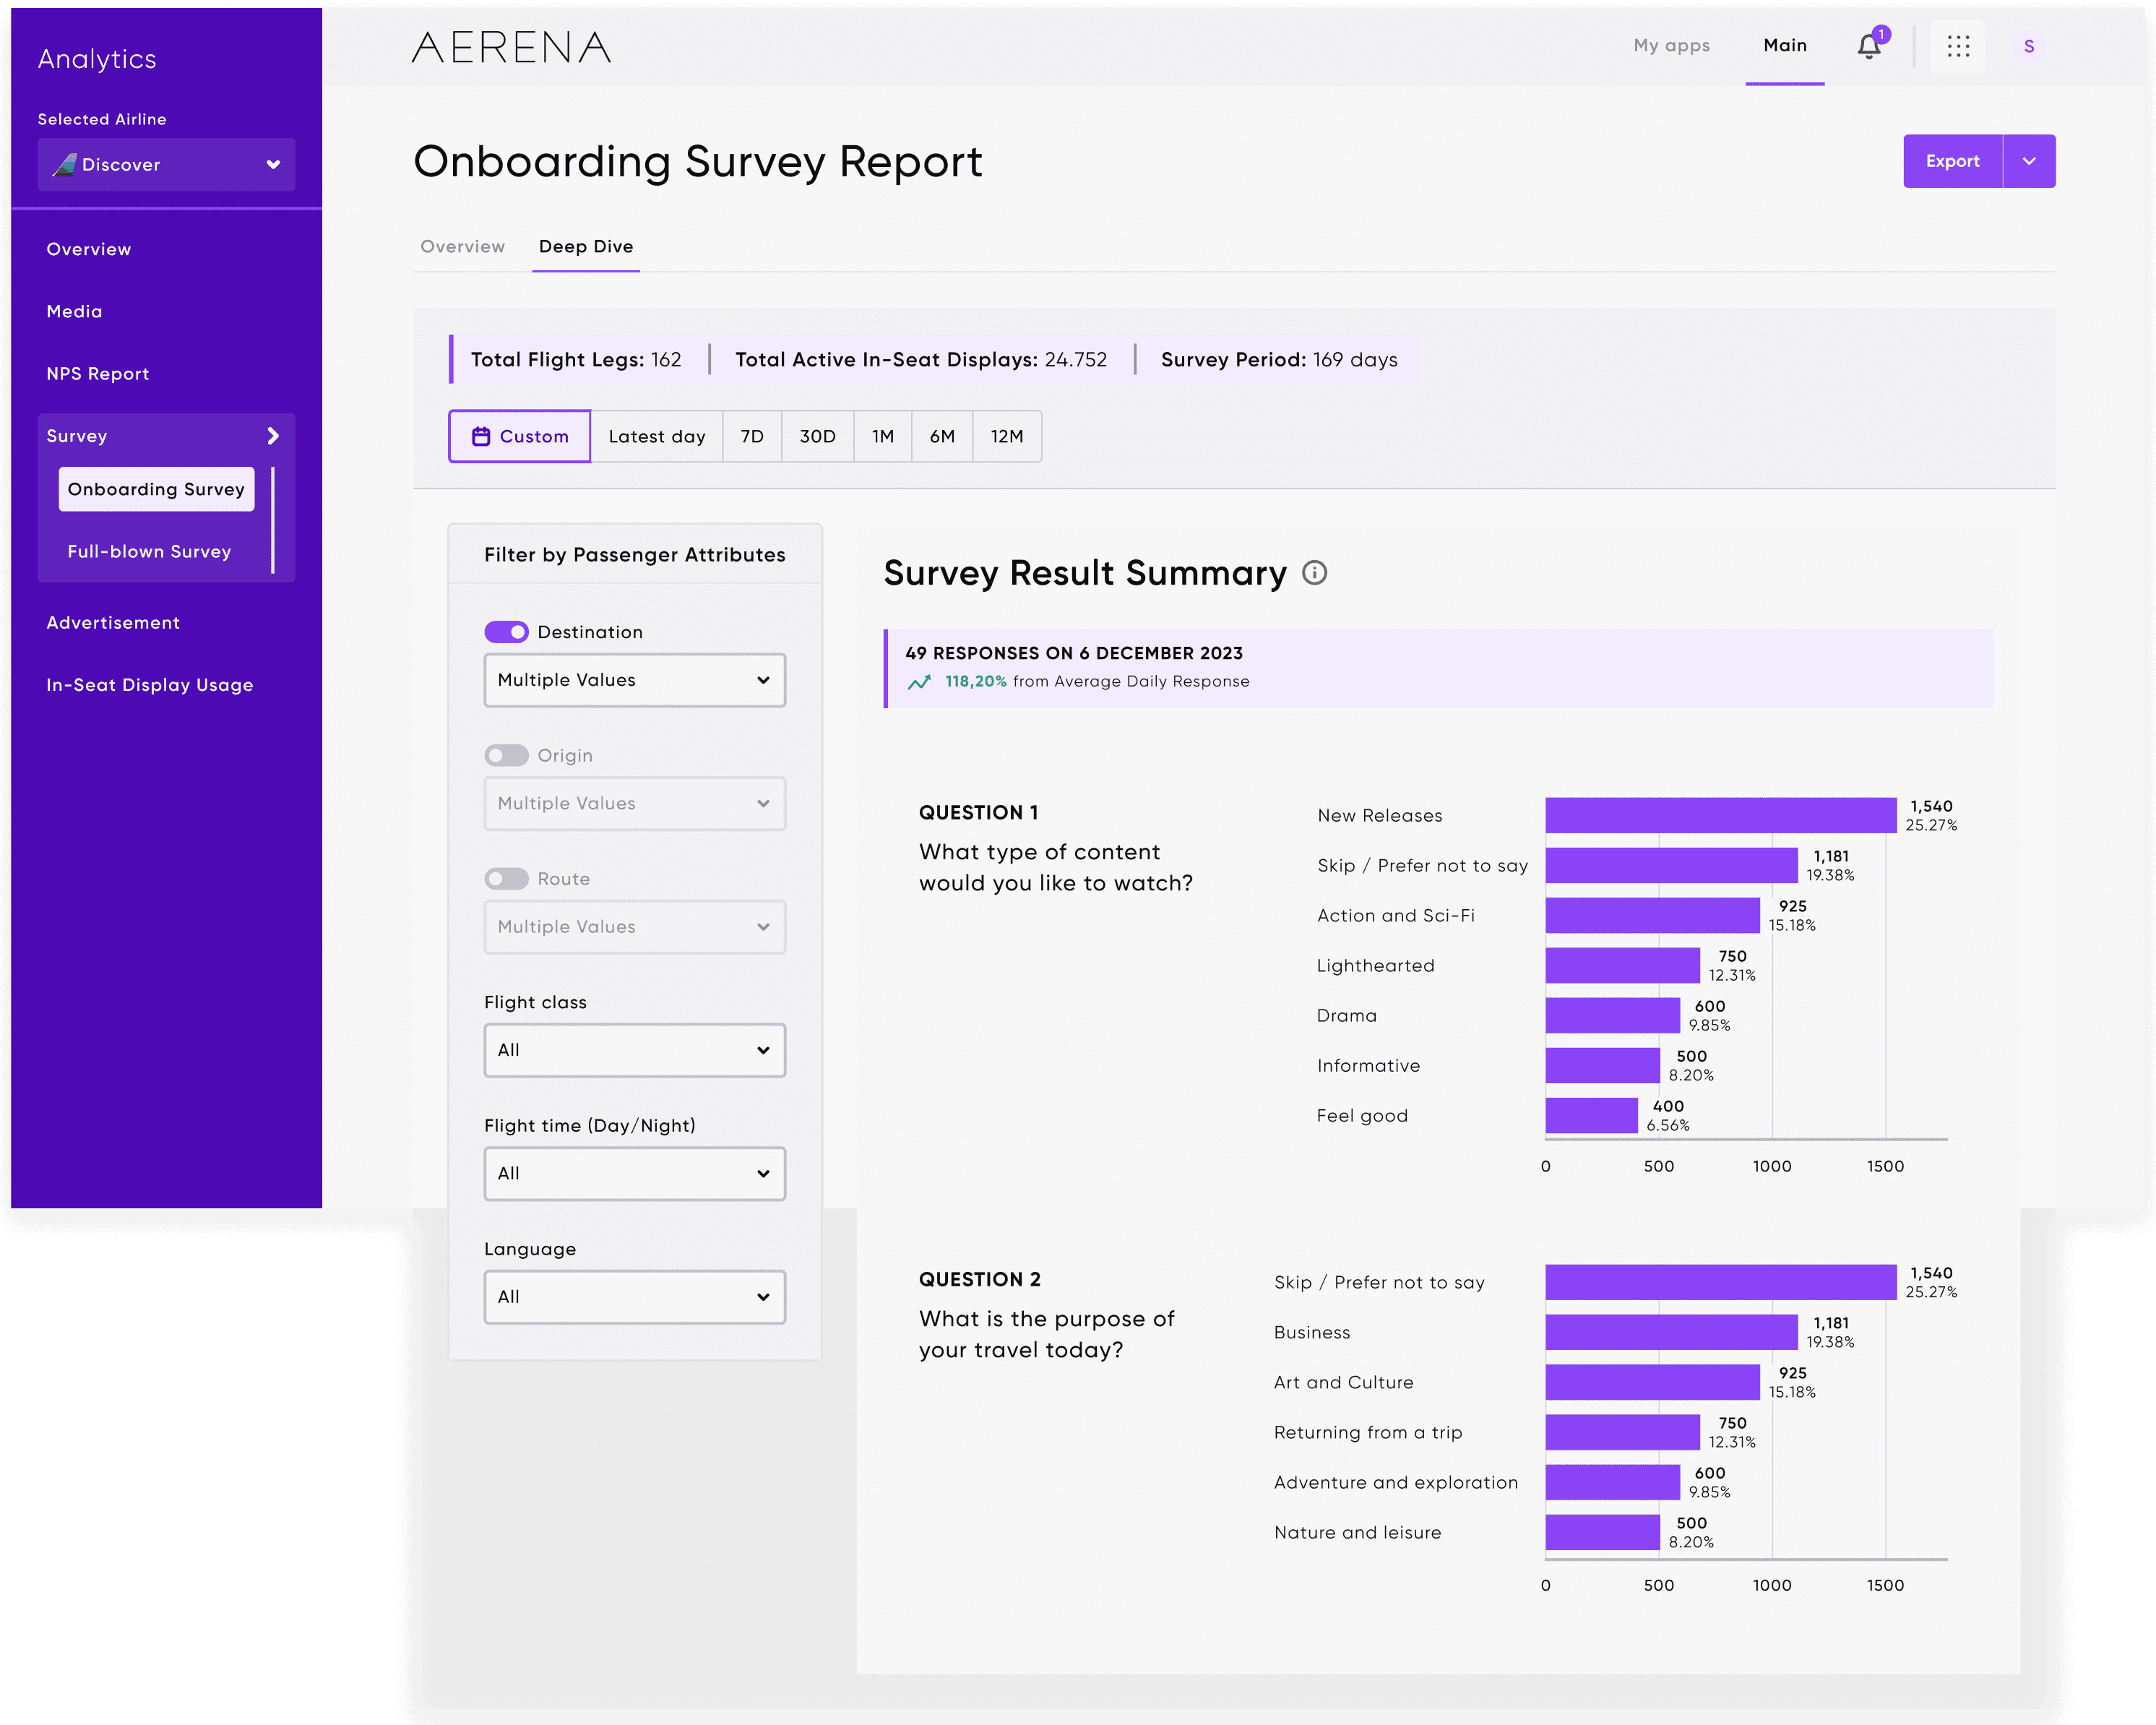The width and height of the screenshot is (2156, 1725).
Task: Click the New Releases bar in the chart
Action: (x=1720, y=815)
